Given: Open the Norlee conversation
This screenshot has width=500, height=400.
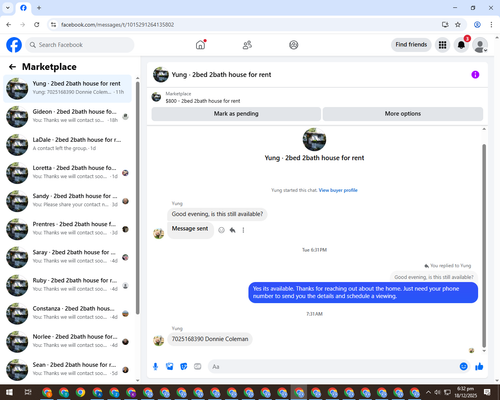Looking at the screenshot, I should pos(67,342).
